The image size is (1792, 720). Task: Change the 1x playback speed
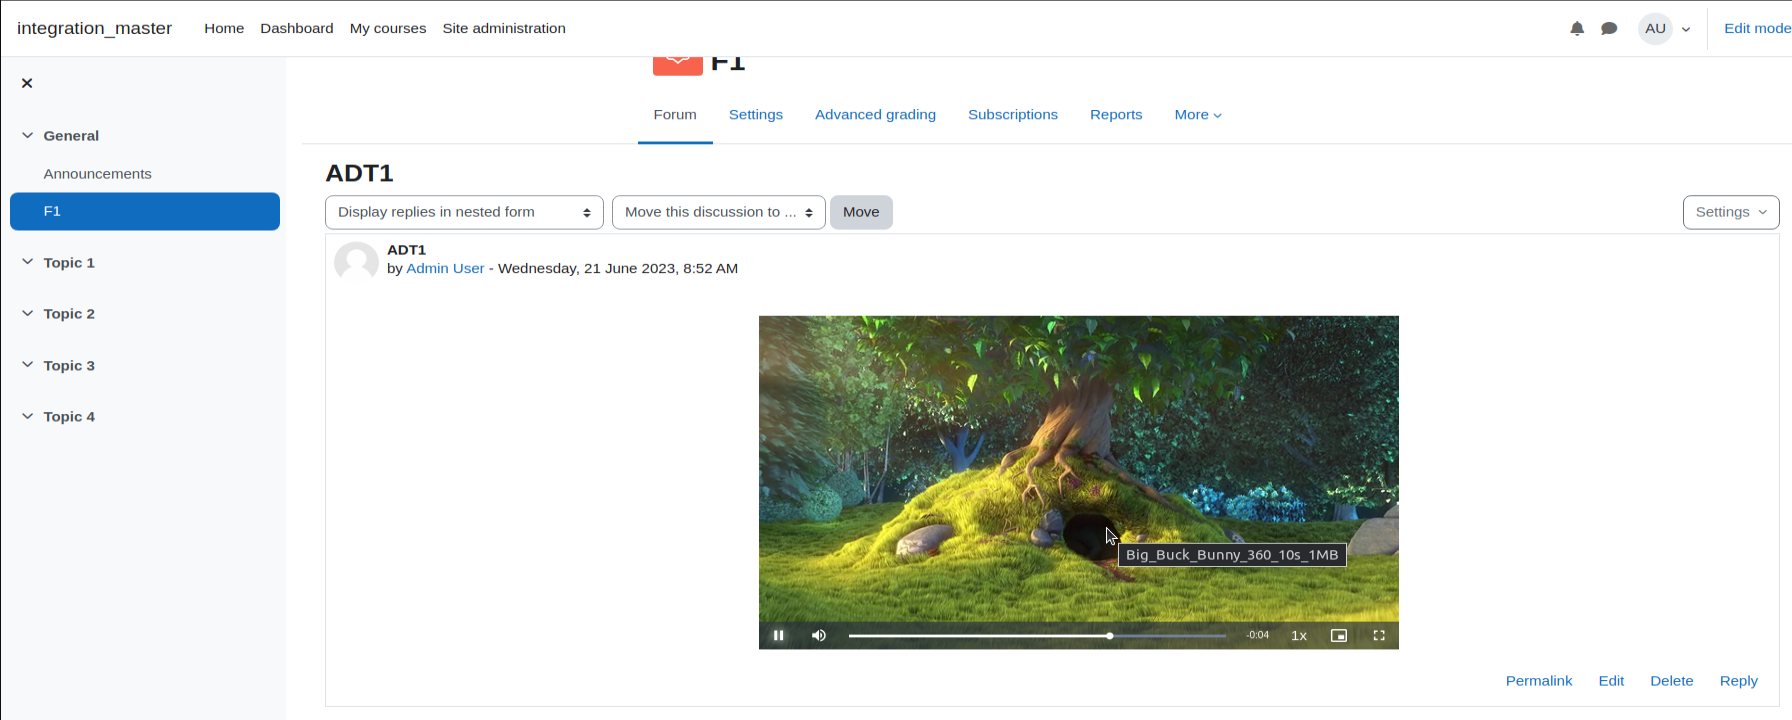tap(1299, 635)
